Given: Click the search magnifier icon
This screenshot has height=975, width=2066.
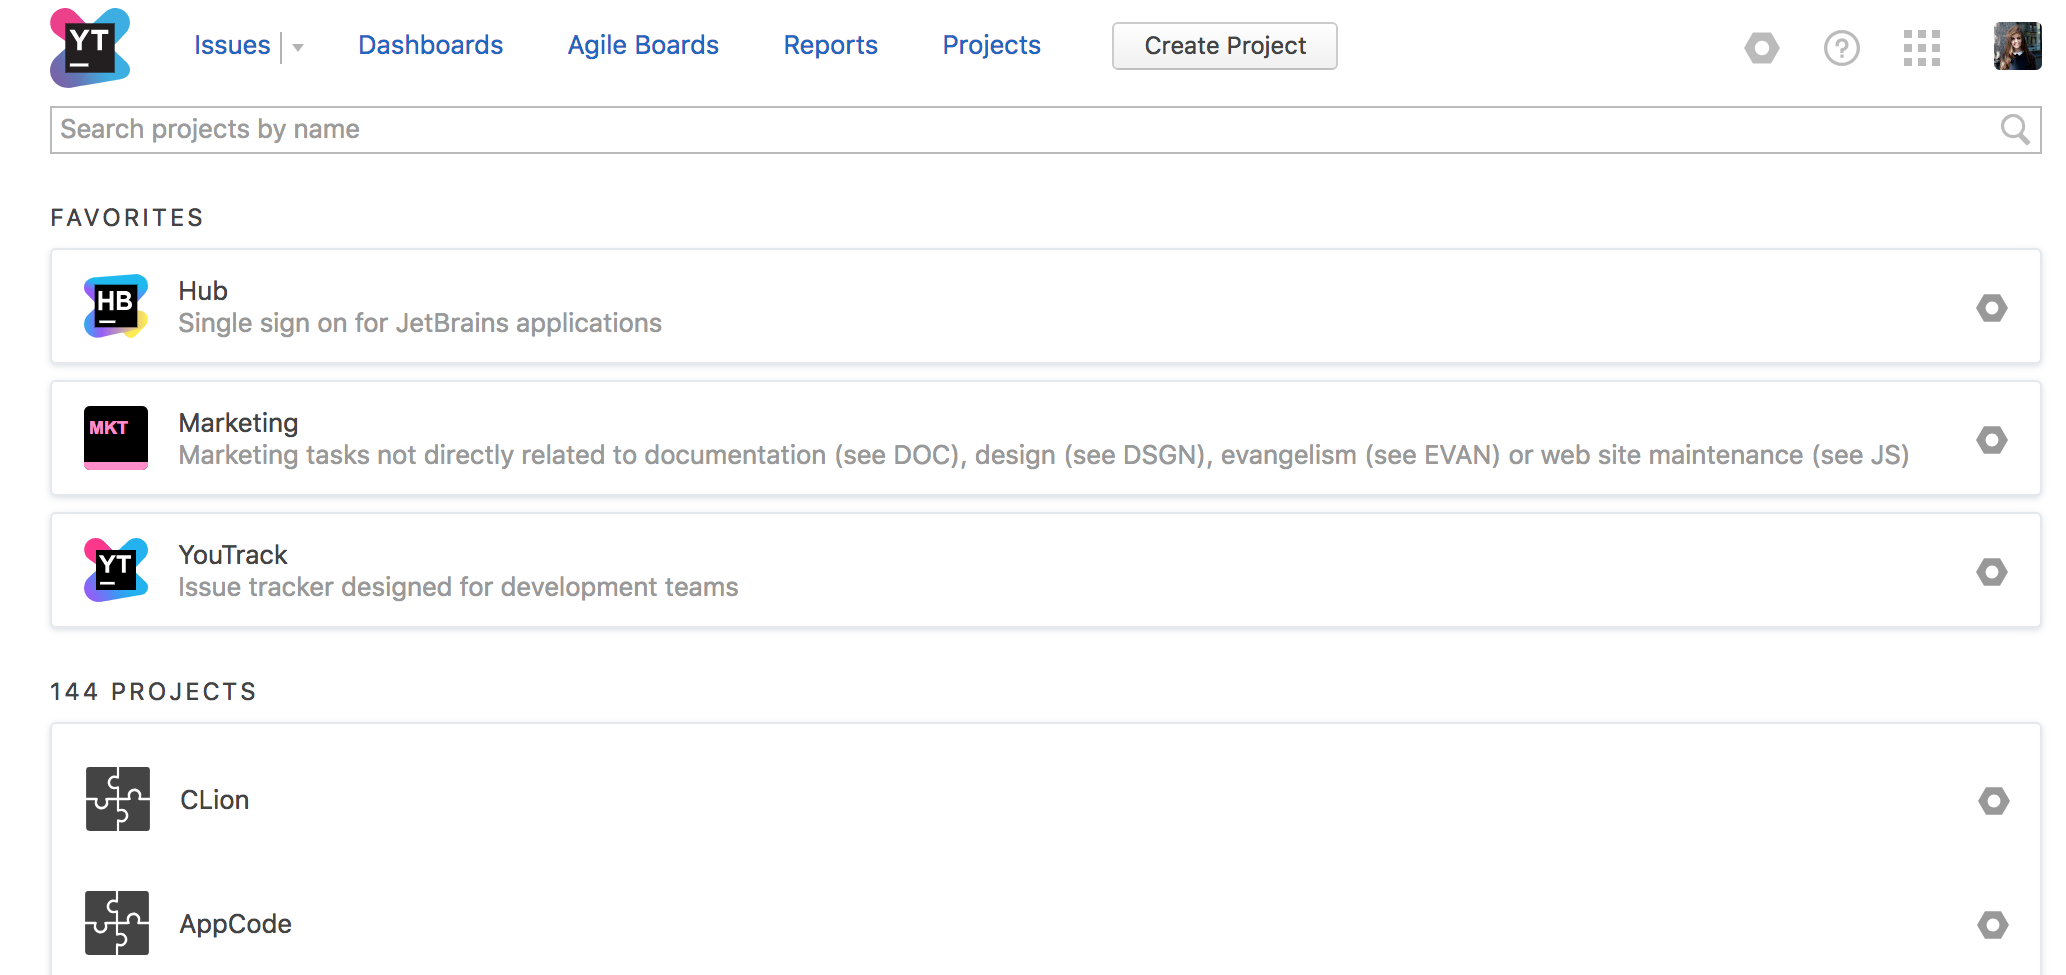Looking at the screenshot, I should coord(2014,130).
